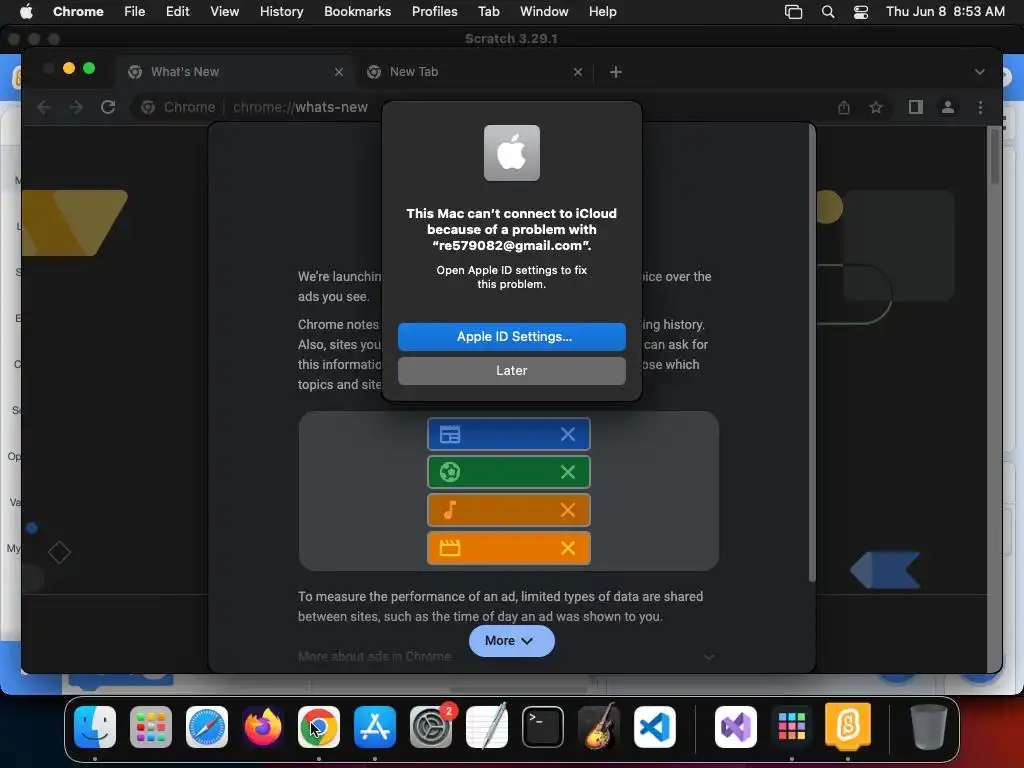Open Apple ID Settings from the dialog

coord(511,336)
